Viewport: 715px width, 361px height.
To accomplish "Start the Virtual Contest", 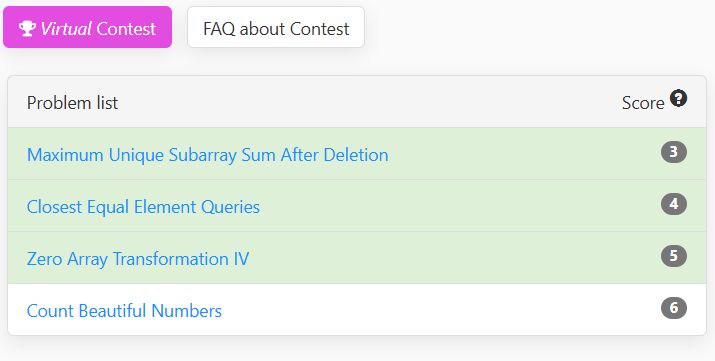I will [x=88, y=27].
